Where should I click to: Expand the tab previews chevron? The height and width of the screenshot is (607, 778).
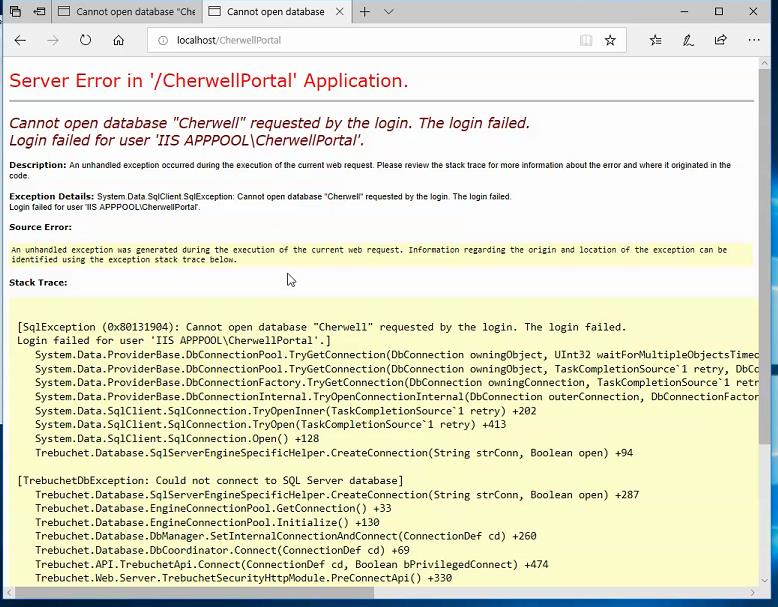click(x=389, y=12)
